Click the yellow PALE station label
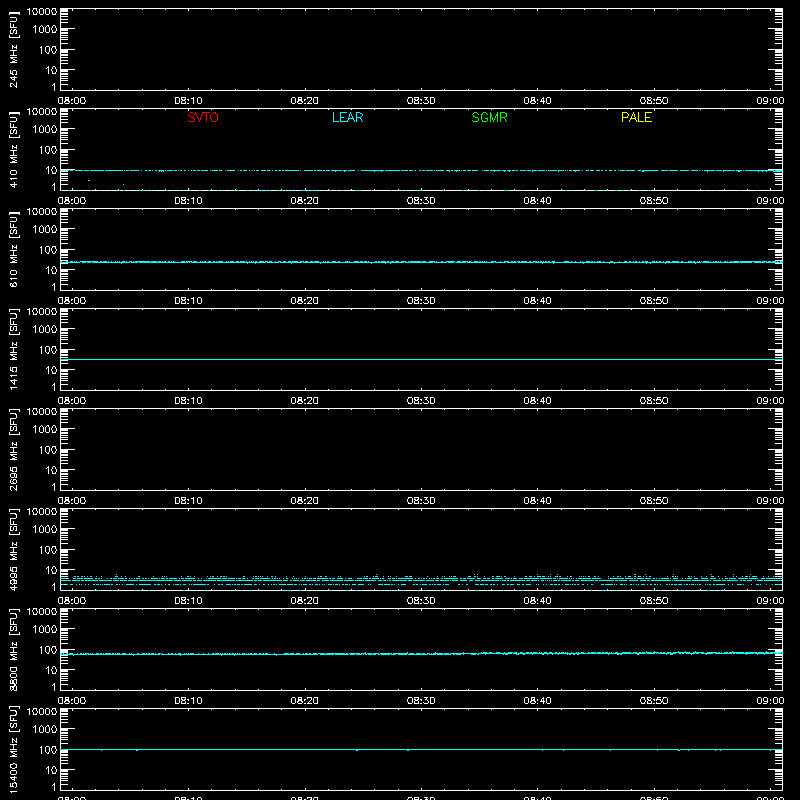The image size is (800, 800). [x=636, y=117]
